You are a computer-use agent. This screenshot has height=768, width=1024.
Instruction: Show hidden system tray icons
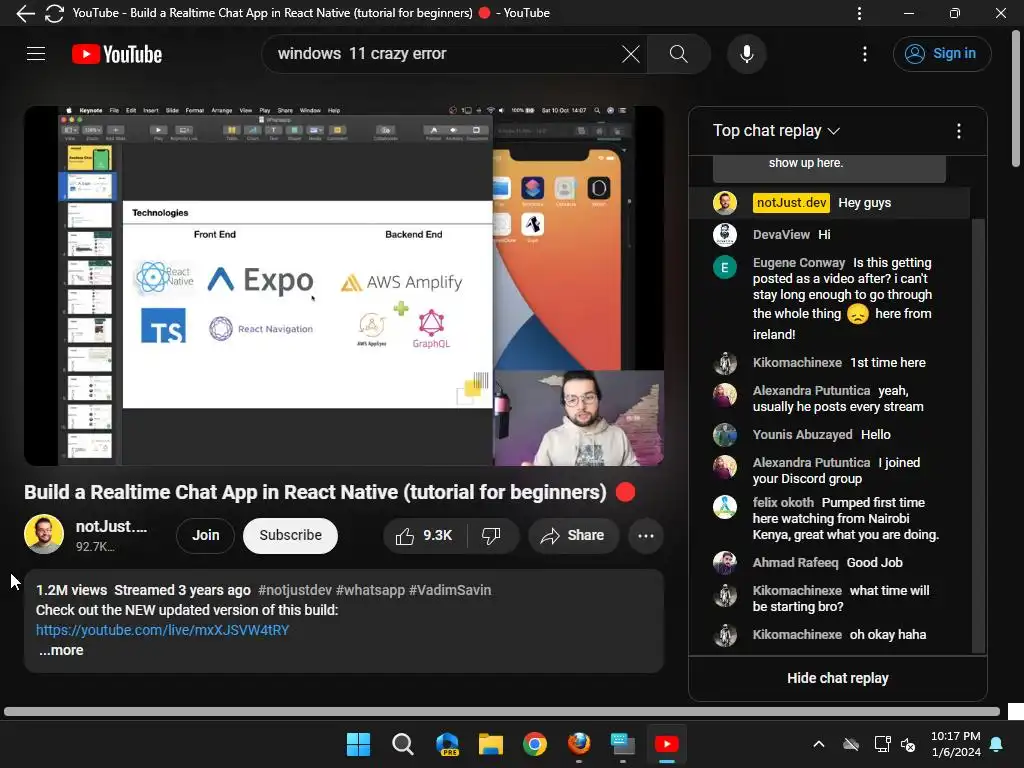pos(818,744)
